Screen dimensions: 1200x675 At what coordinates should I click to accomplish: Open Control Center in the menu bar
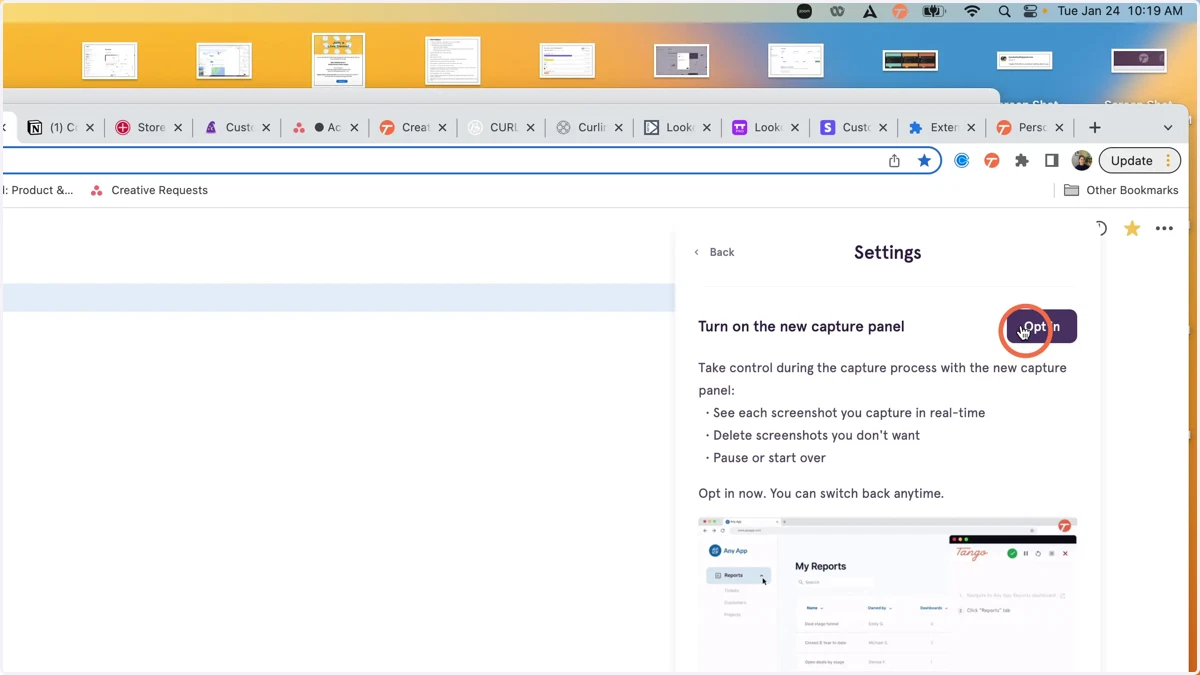coord(1032,11)
